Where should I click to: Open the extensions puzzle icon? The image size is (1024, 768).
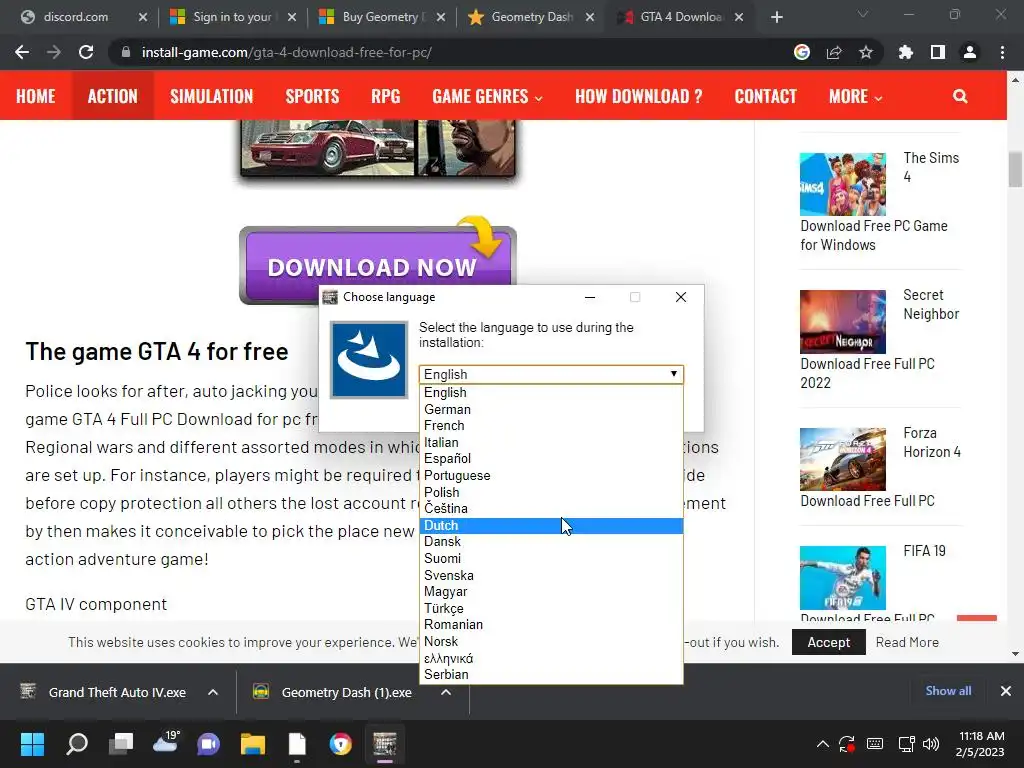coord(906,52)
